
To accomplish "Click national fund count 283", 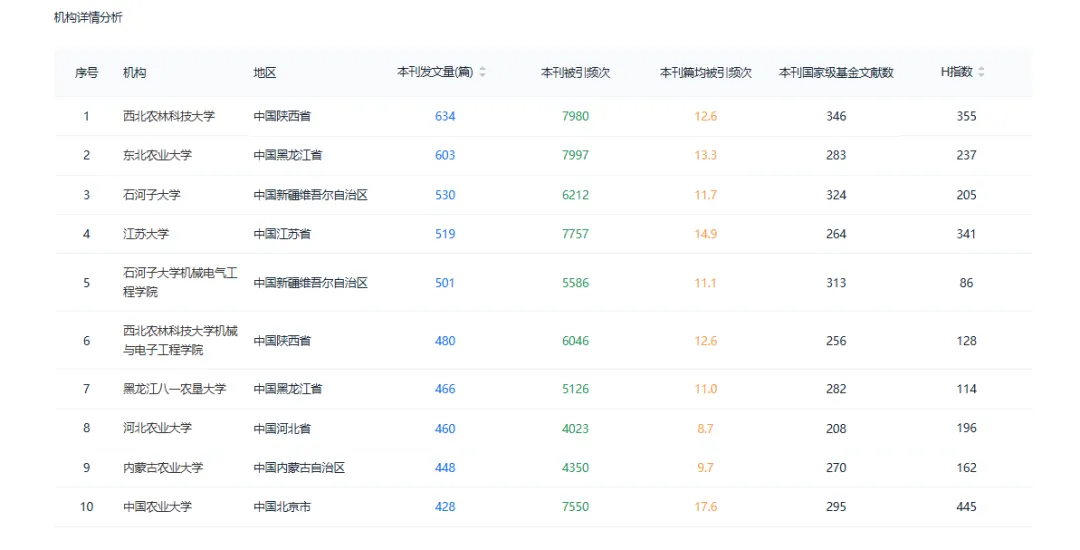I will pyautogui.click(x=836, y=156).
